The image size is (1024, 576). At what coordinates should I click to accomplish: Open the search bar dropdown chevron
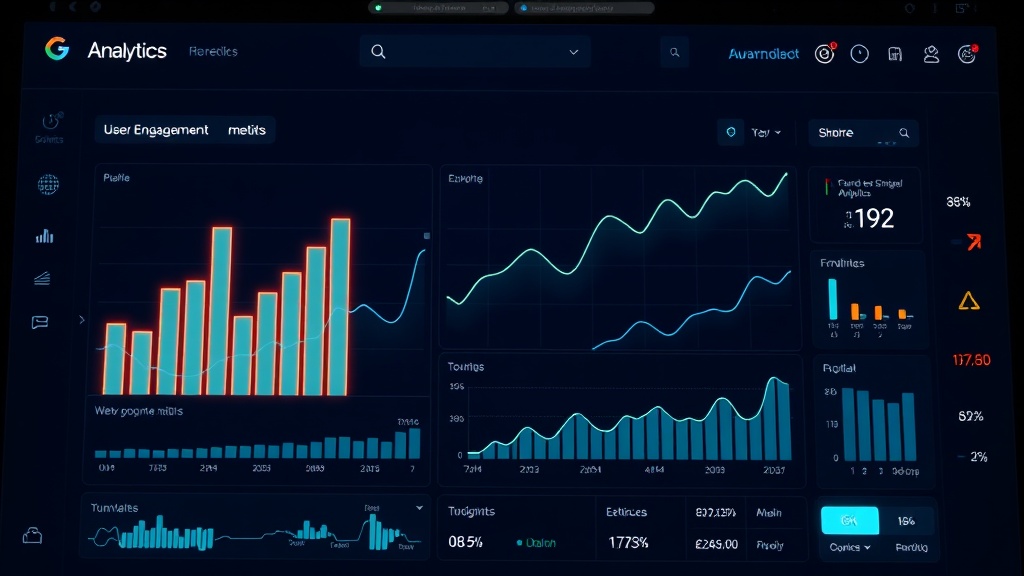(x=571, y=51)
